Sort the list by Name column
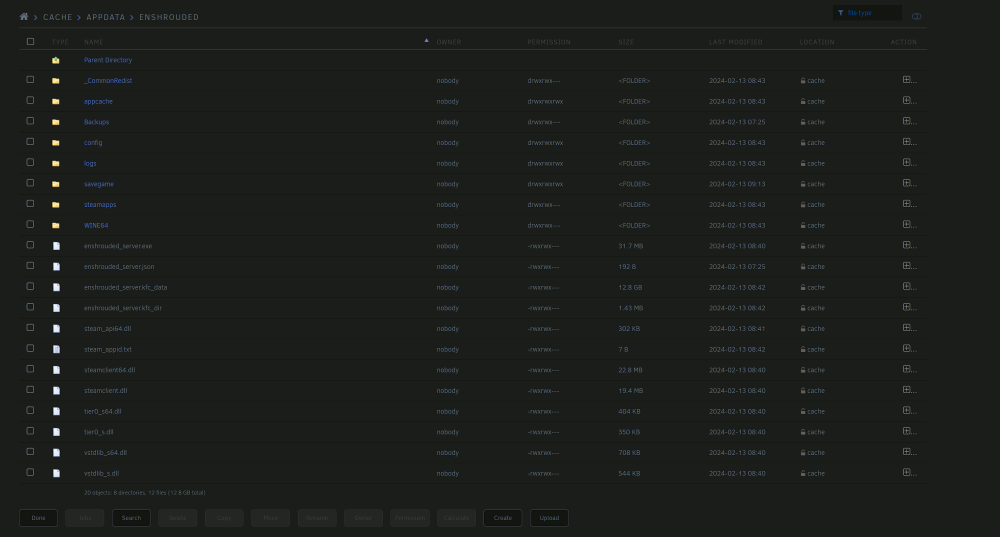Screen dimensions: 1000x537 [94, 42]
